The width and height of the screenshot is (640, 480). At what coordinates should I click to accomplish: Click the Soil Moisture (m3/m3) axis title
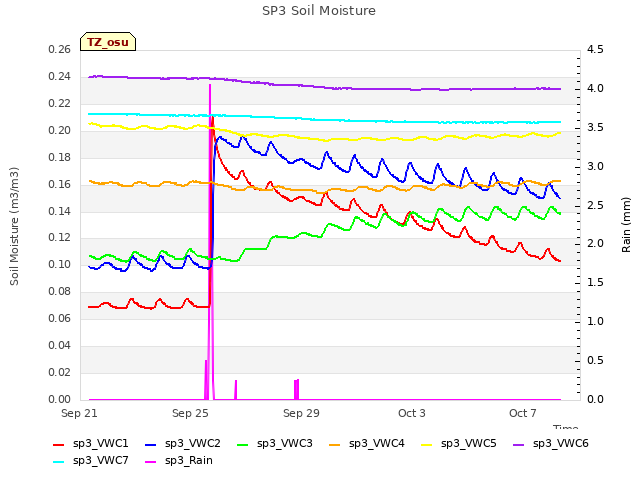coord(14,226)
